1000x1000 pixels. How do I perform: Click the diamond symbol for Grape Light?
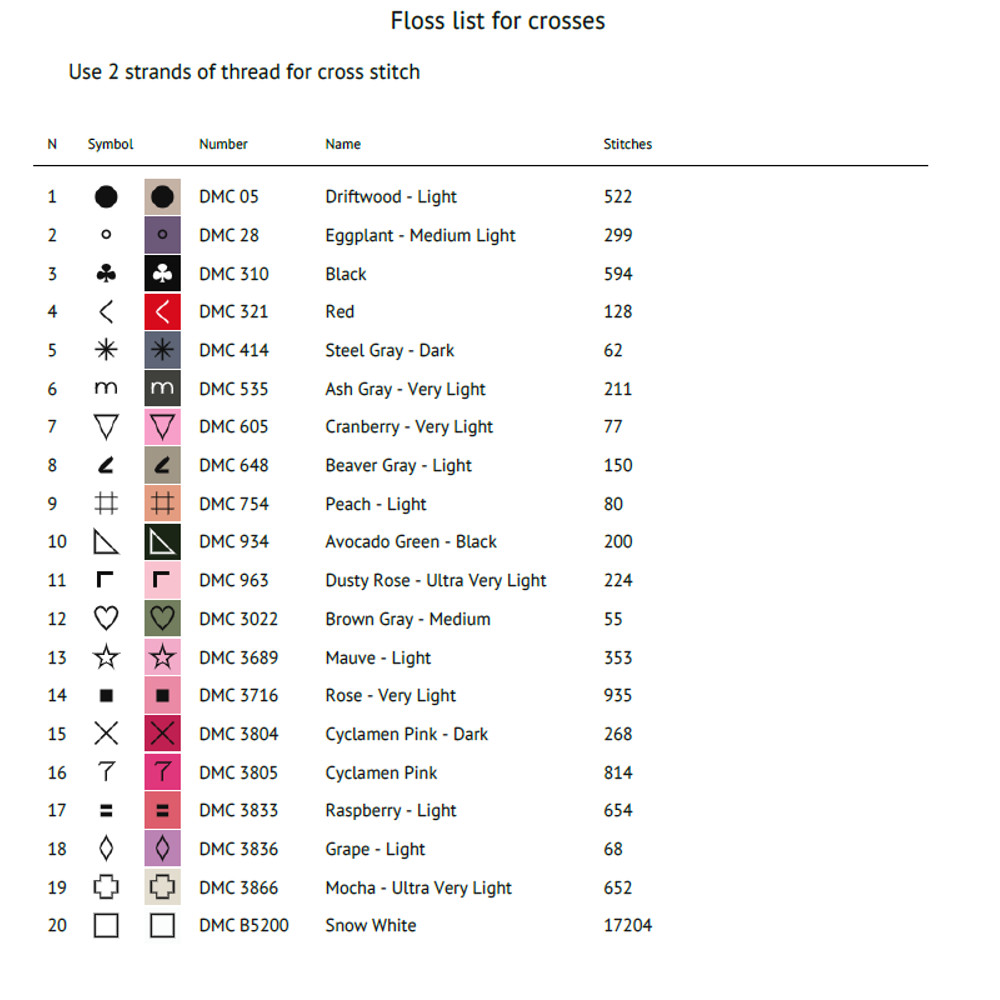coord(106,849)
